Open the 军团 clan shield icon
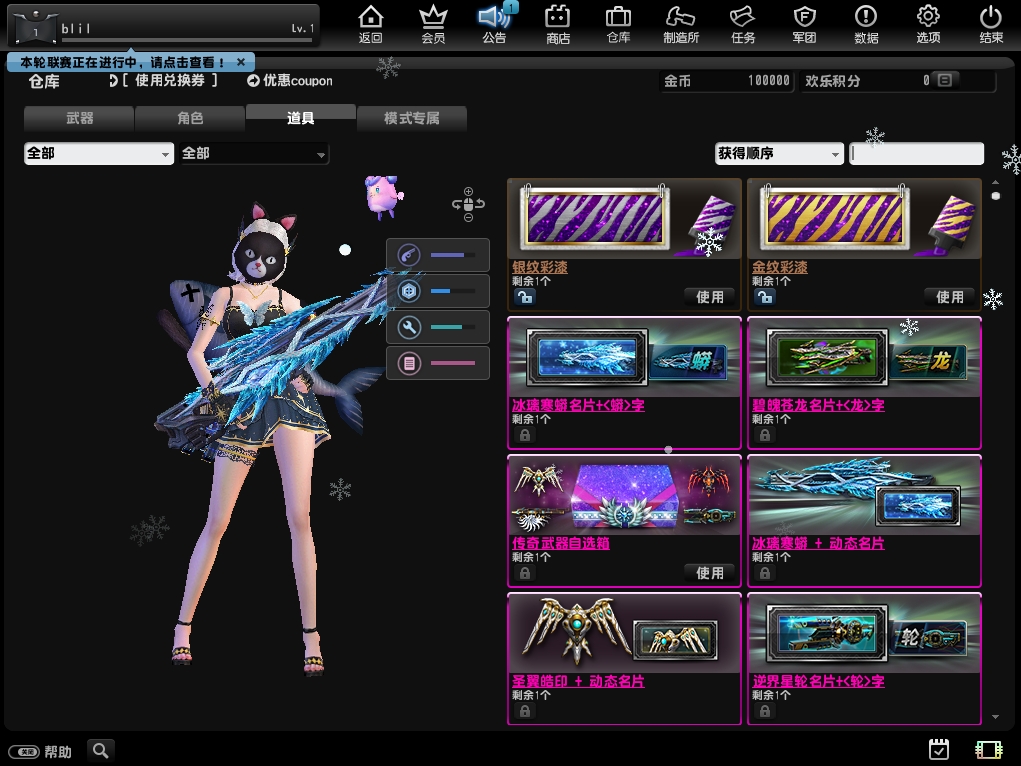This screenshot has height=766, width=1021. (804, 24)
